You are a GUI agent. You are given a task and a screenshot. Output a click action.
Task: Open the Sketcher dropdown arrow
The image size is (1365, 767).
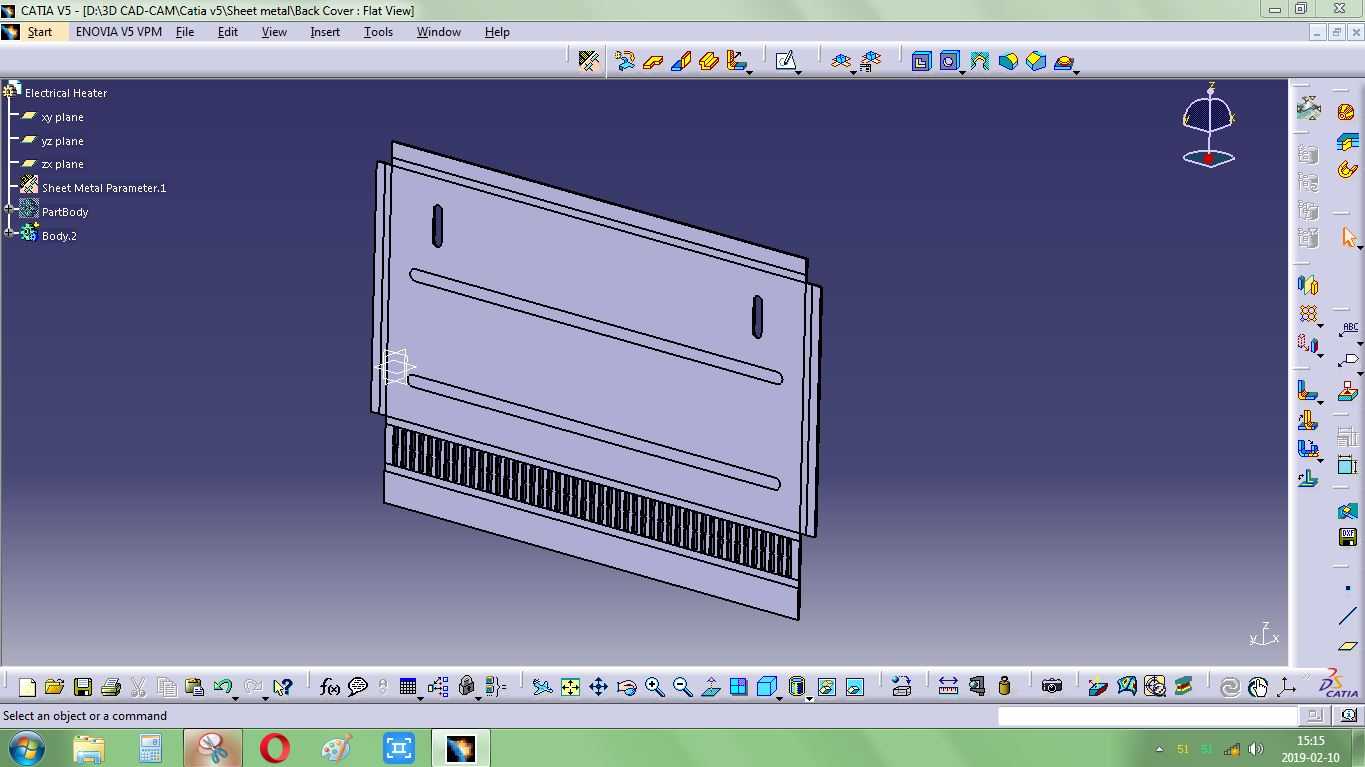click(800, 72)
